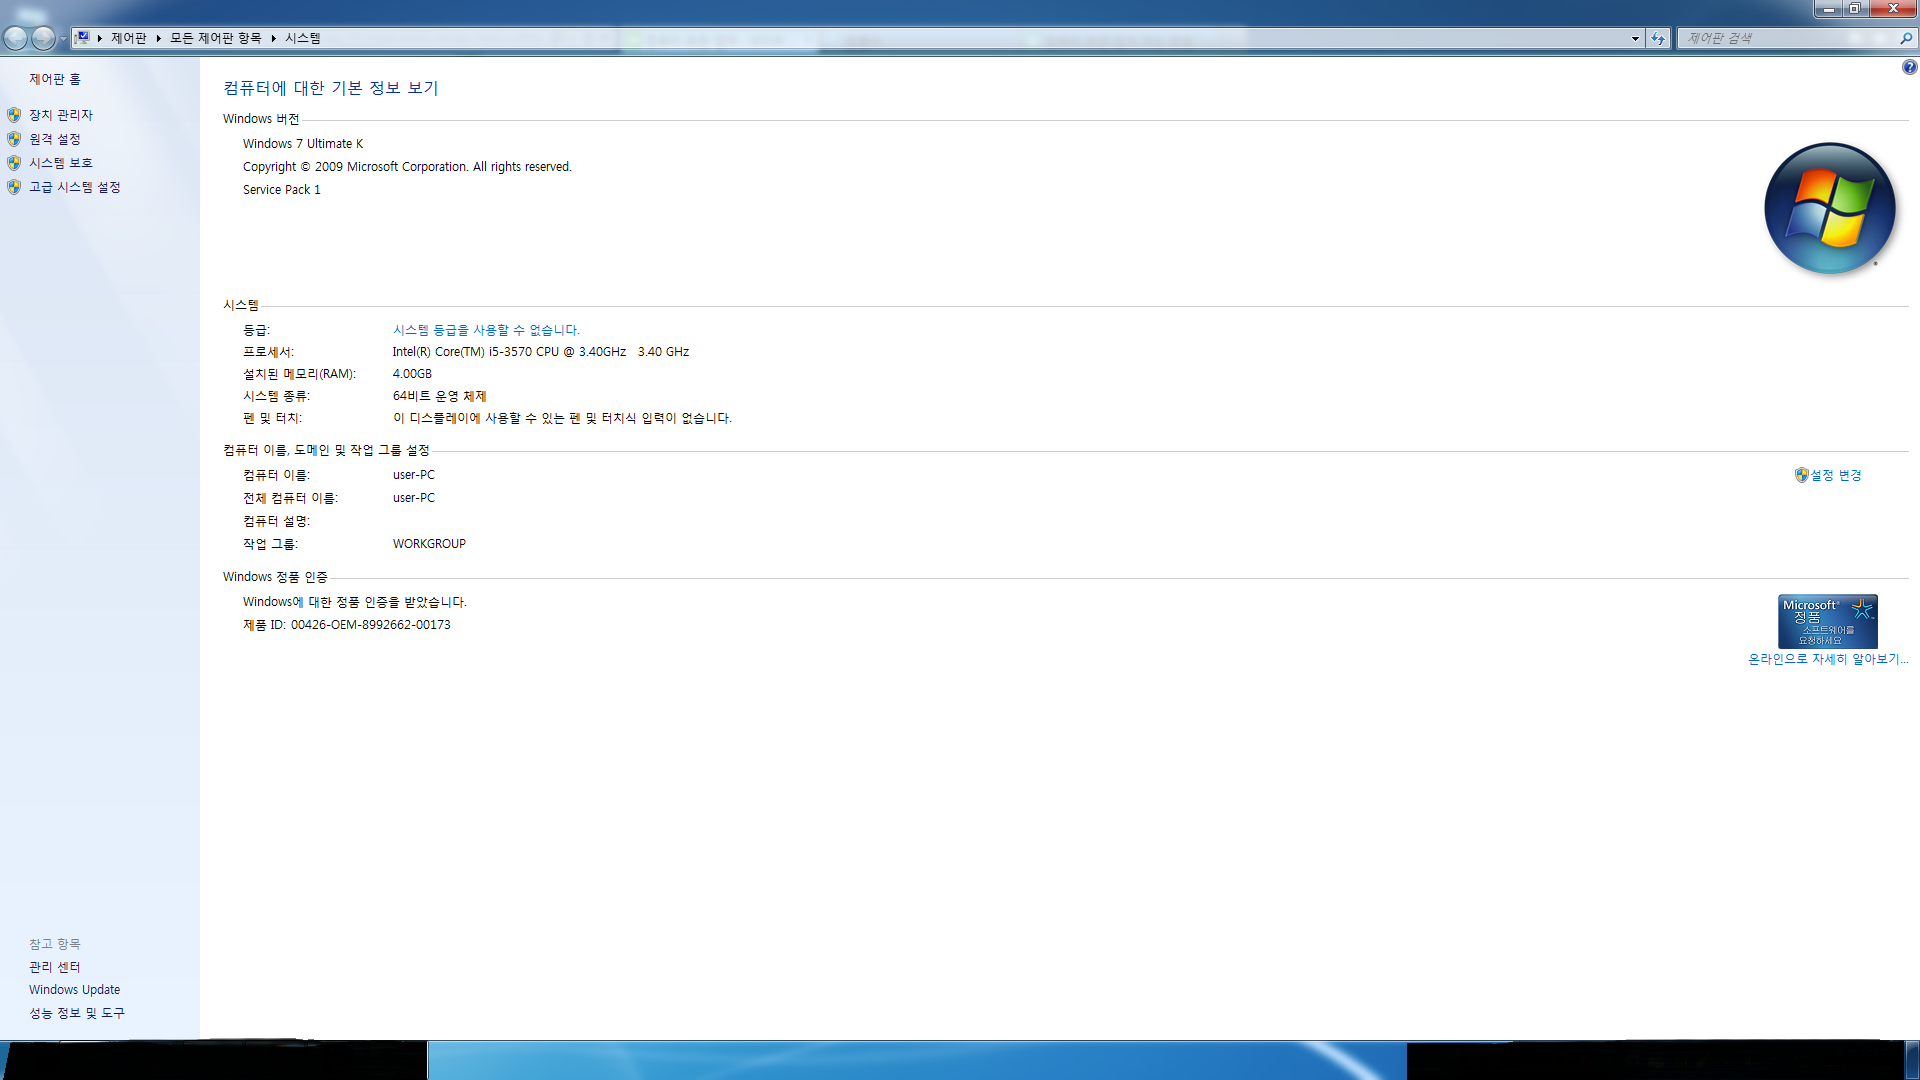Expand arrow after 모든 제어판 항목 breadcrumb
The height and width of the screenshot is (1080, 1920).
273,38
